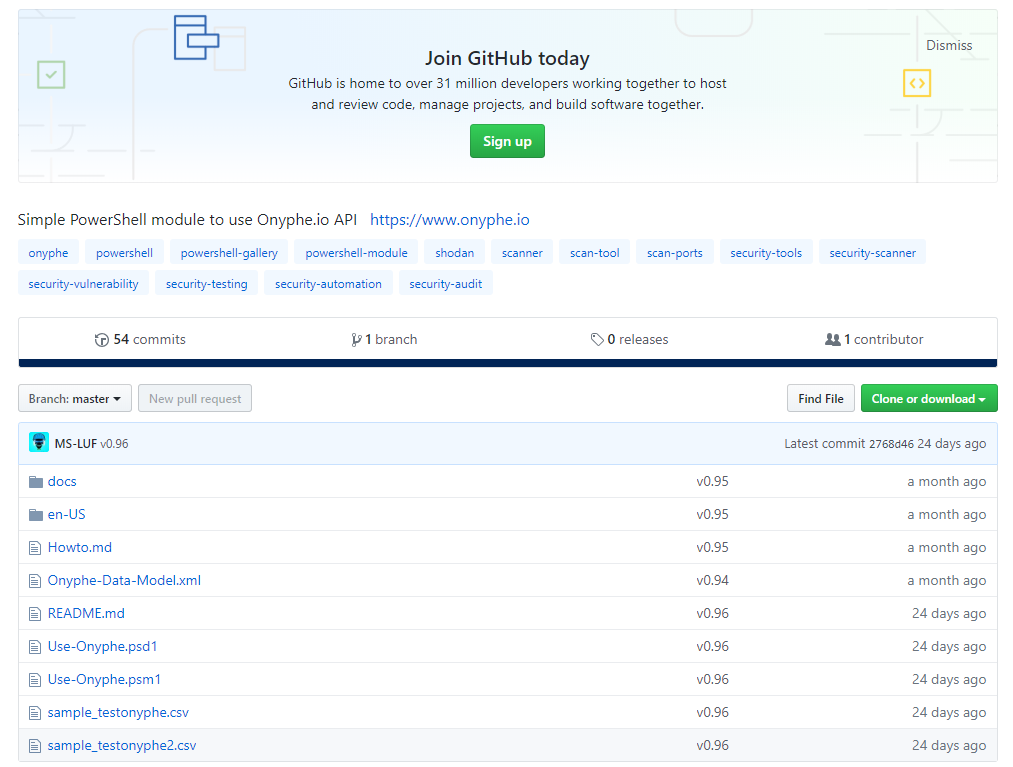Viewport: 1013px width, 767px height.
Task: Click the contributors people icon
Action: pos(834,339)
